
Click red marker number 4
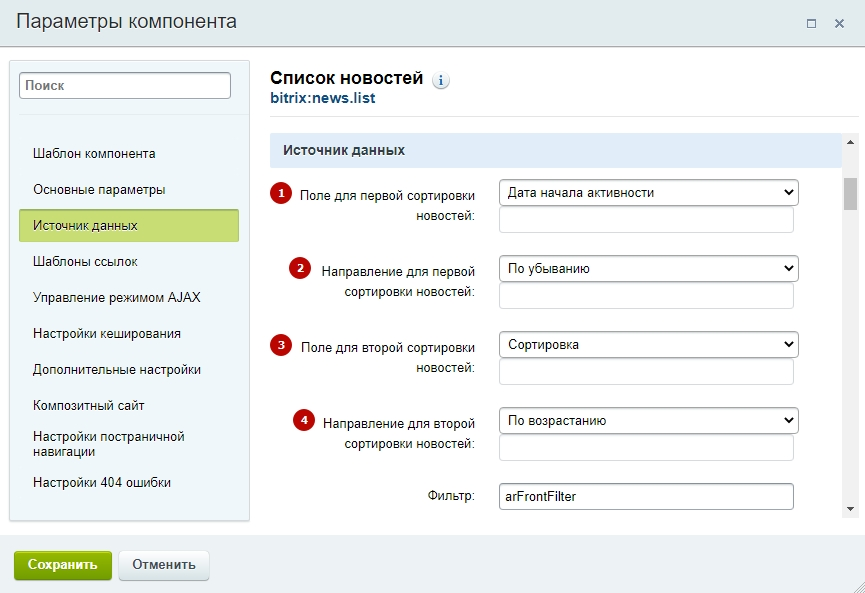pyautogui.click(x=303, y=420)
